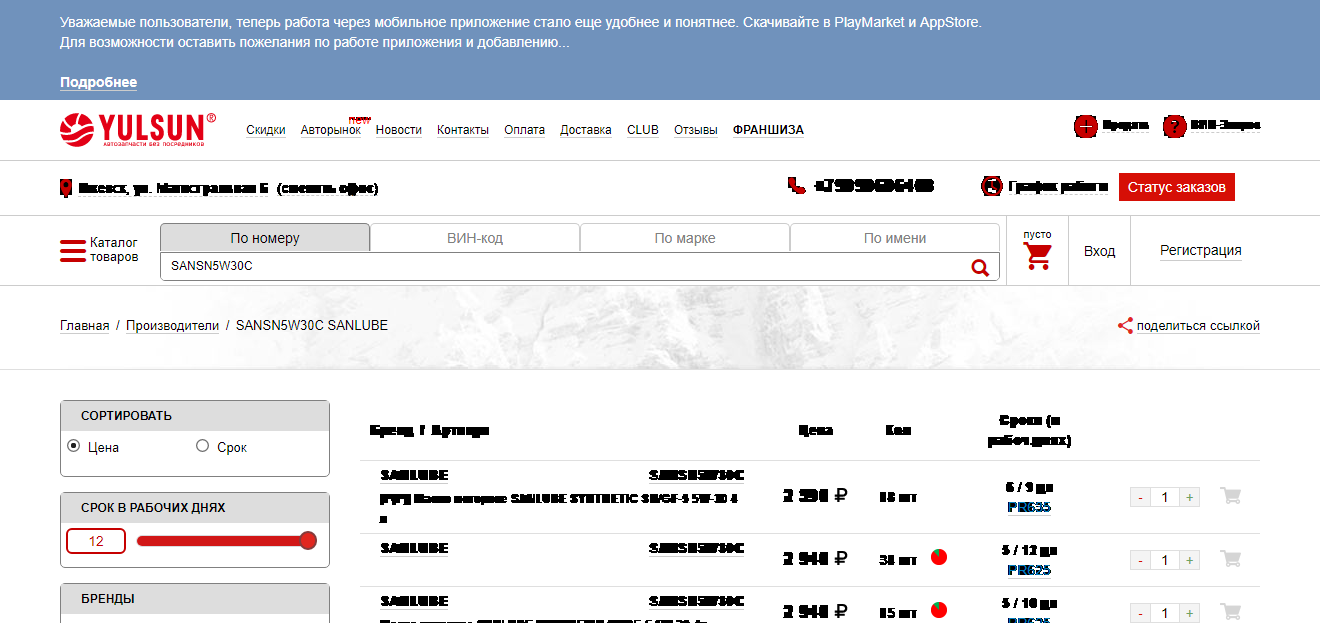This screenshot has height=623, width=1320.
Task: Switch to the По номеру search tab
Action: point(265,238)
